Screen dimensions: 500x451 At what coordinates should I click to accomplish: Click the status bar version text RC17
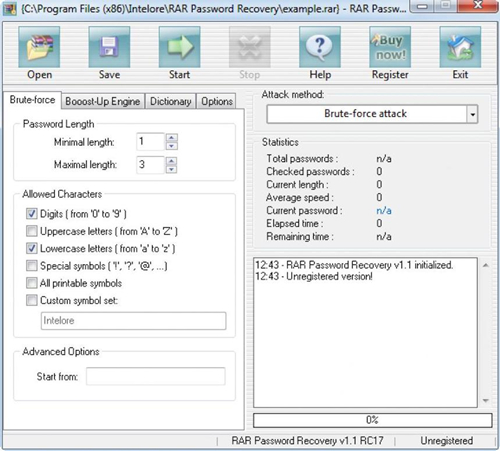[x=307, y=441]
